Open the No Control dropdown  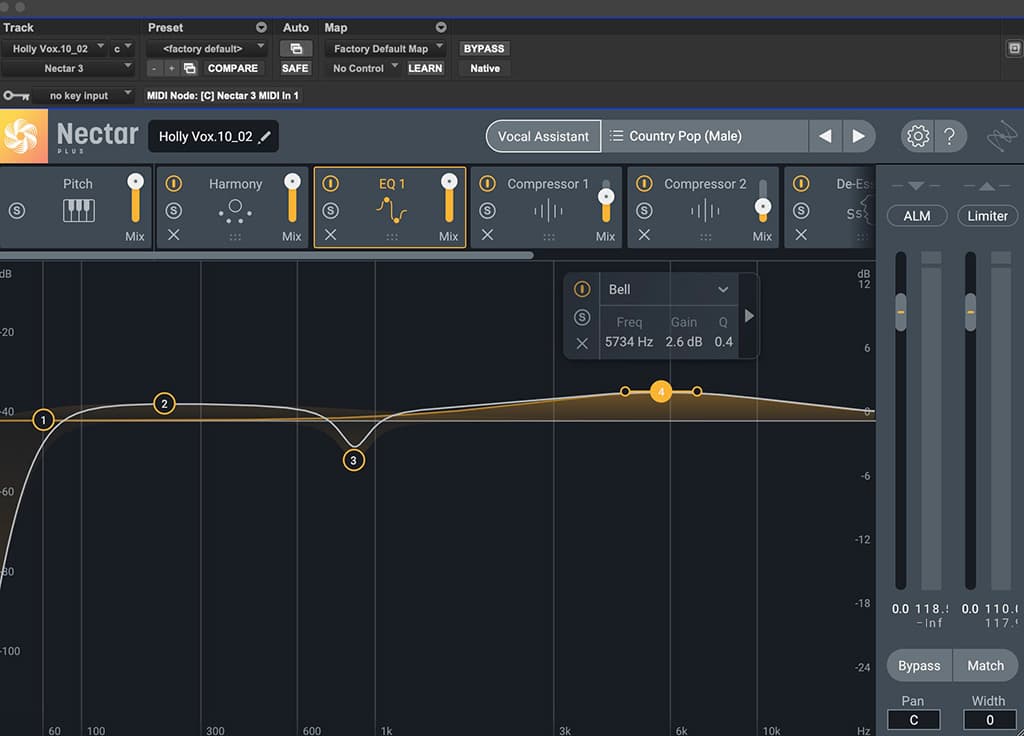coord(363,68)
